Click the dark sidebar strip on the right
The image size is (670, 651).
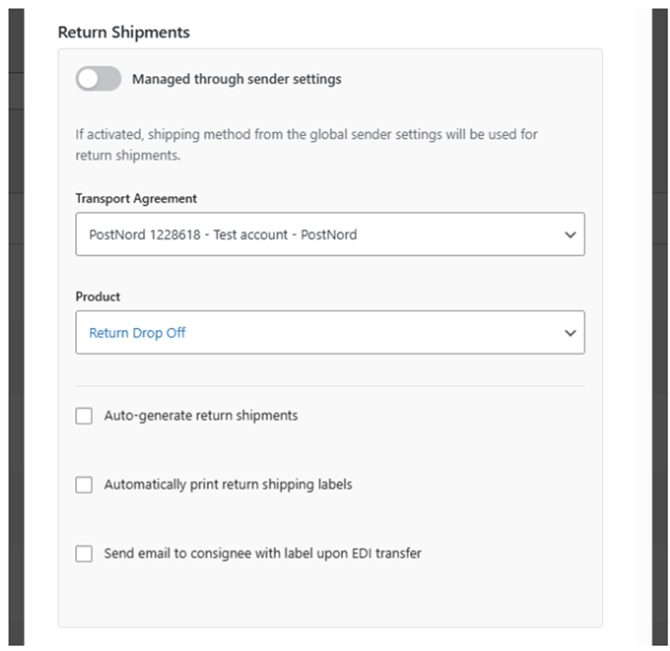tap(659, 327)
